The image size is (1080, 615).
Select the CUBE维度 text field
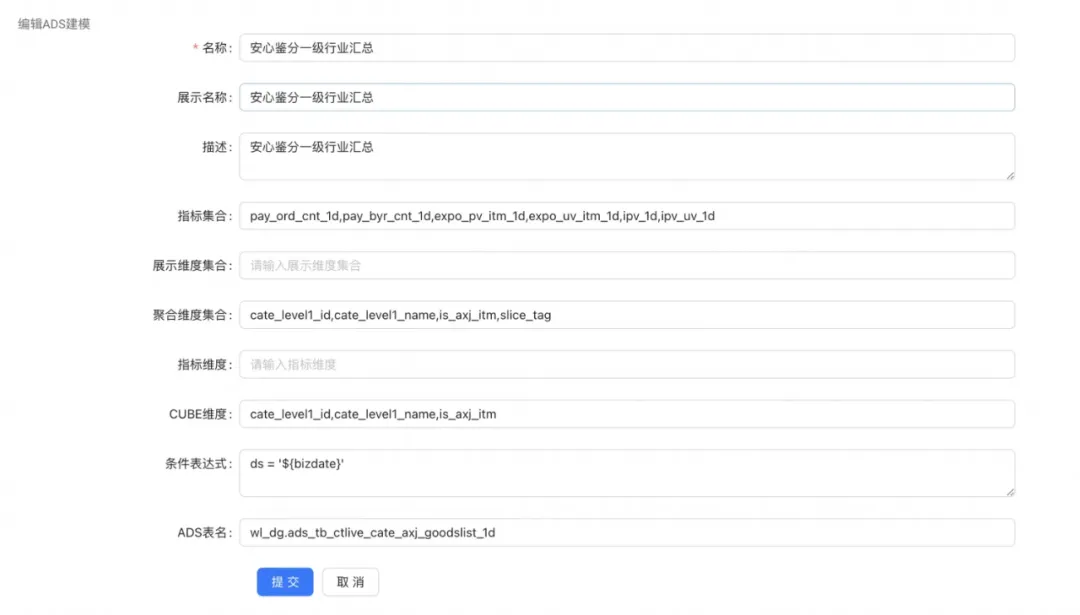pos(626,414)
